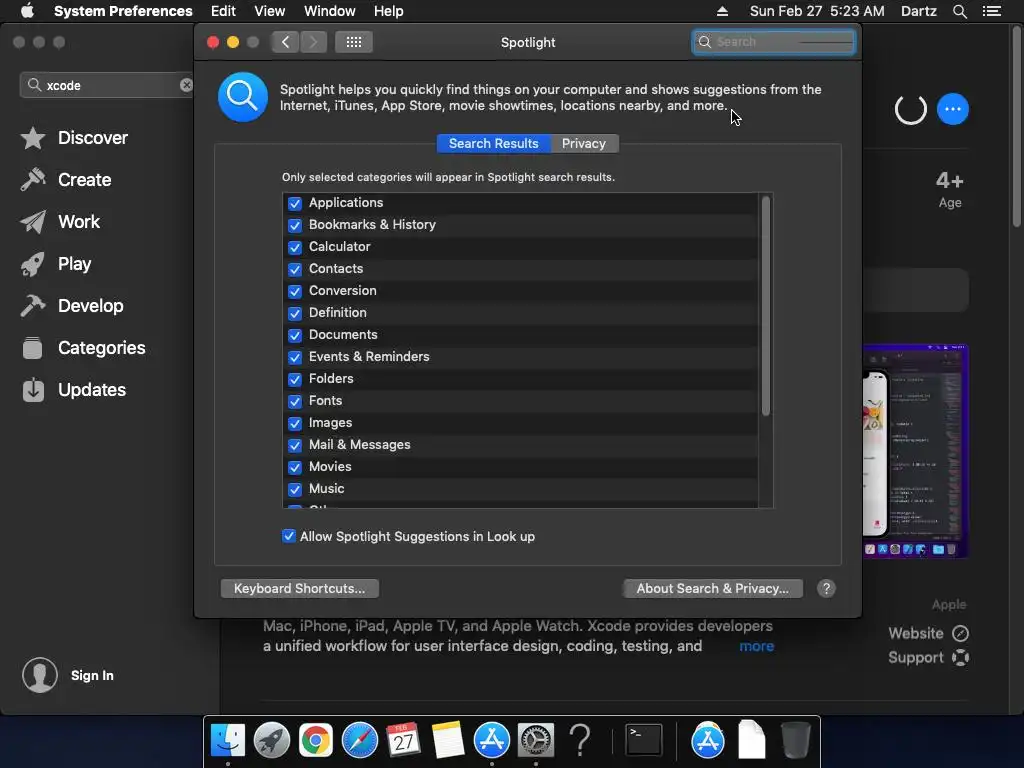Screen dimensions: 1024x768
Task: Click the more link in description
Action: (x=757, y=646)
